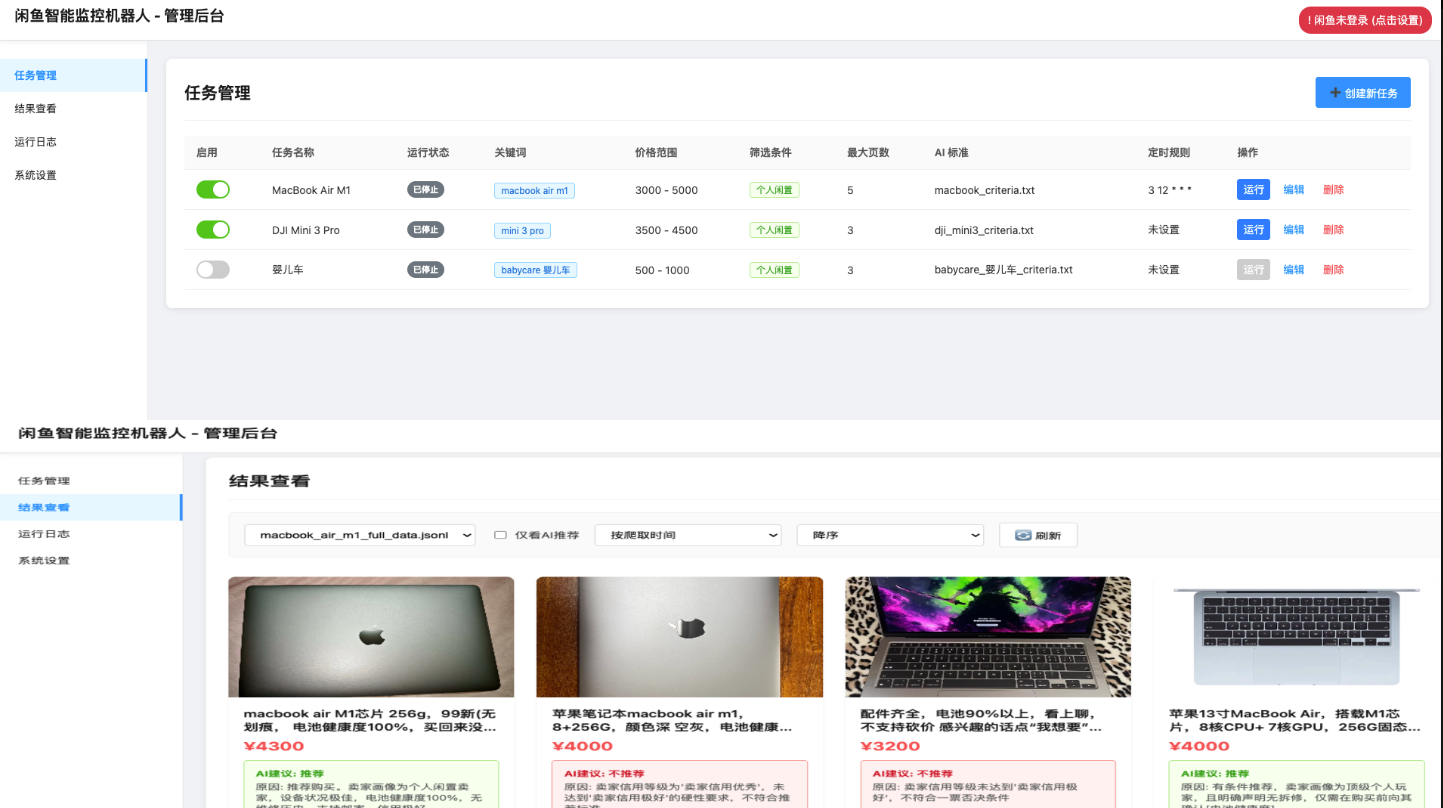Select 任务管理 in the task page sidebar

pos(73,76)
